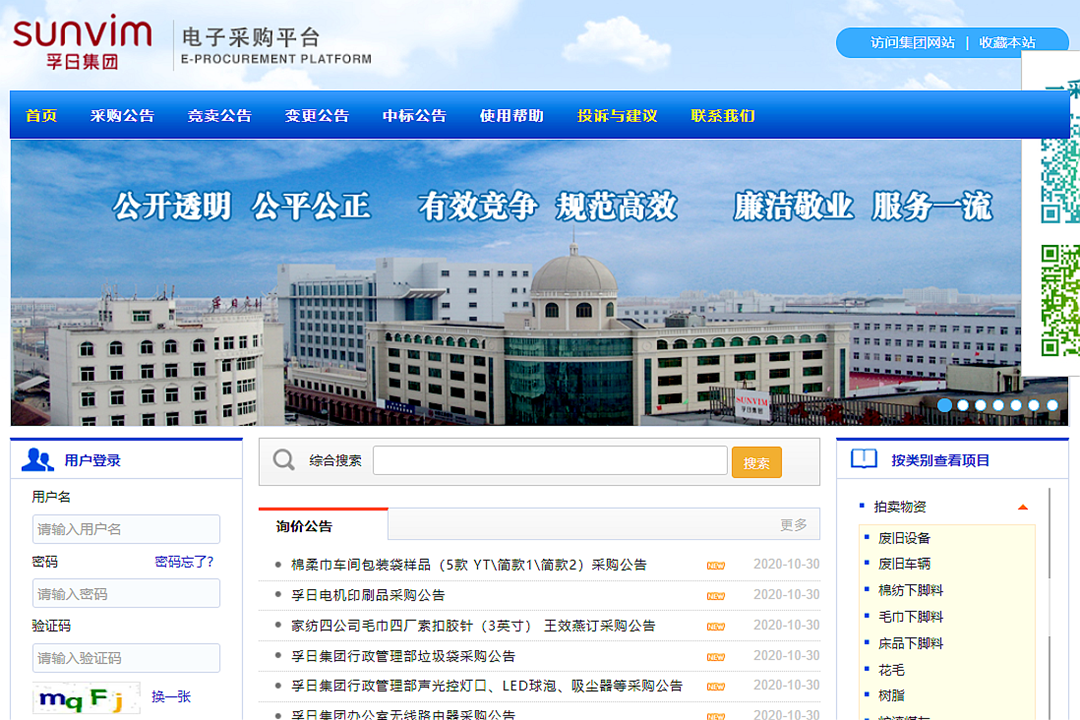Select the last carousel indicator dot
Viewport: 1080px width, 720px height.
[1052, 405]
